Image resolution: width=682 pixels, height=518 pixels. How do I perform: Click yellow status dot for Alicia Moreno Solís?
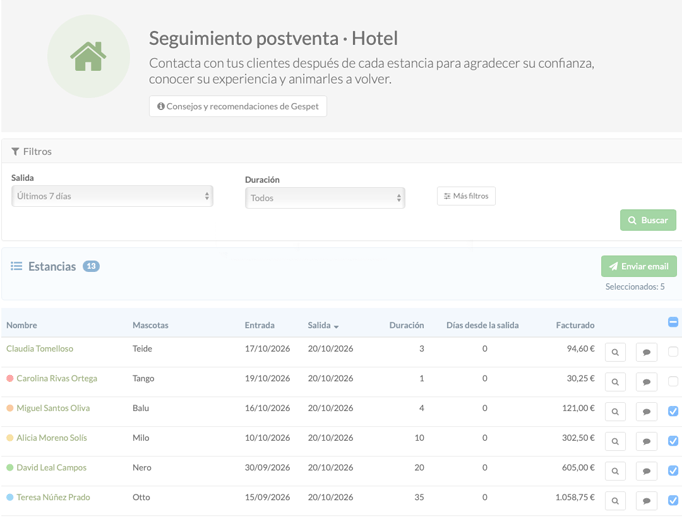(10, 438)
